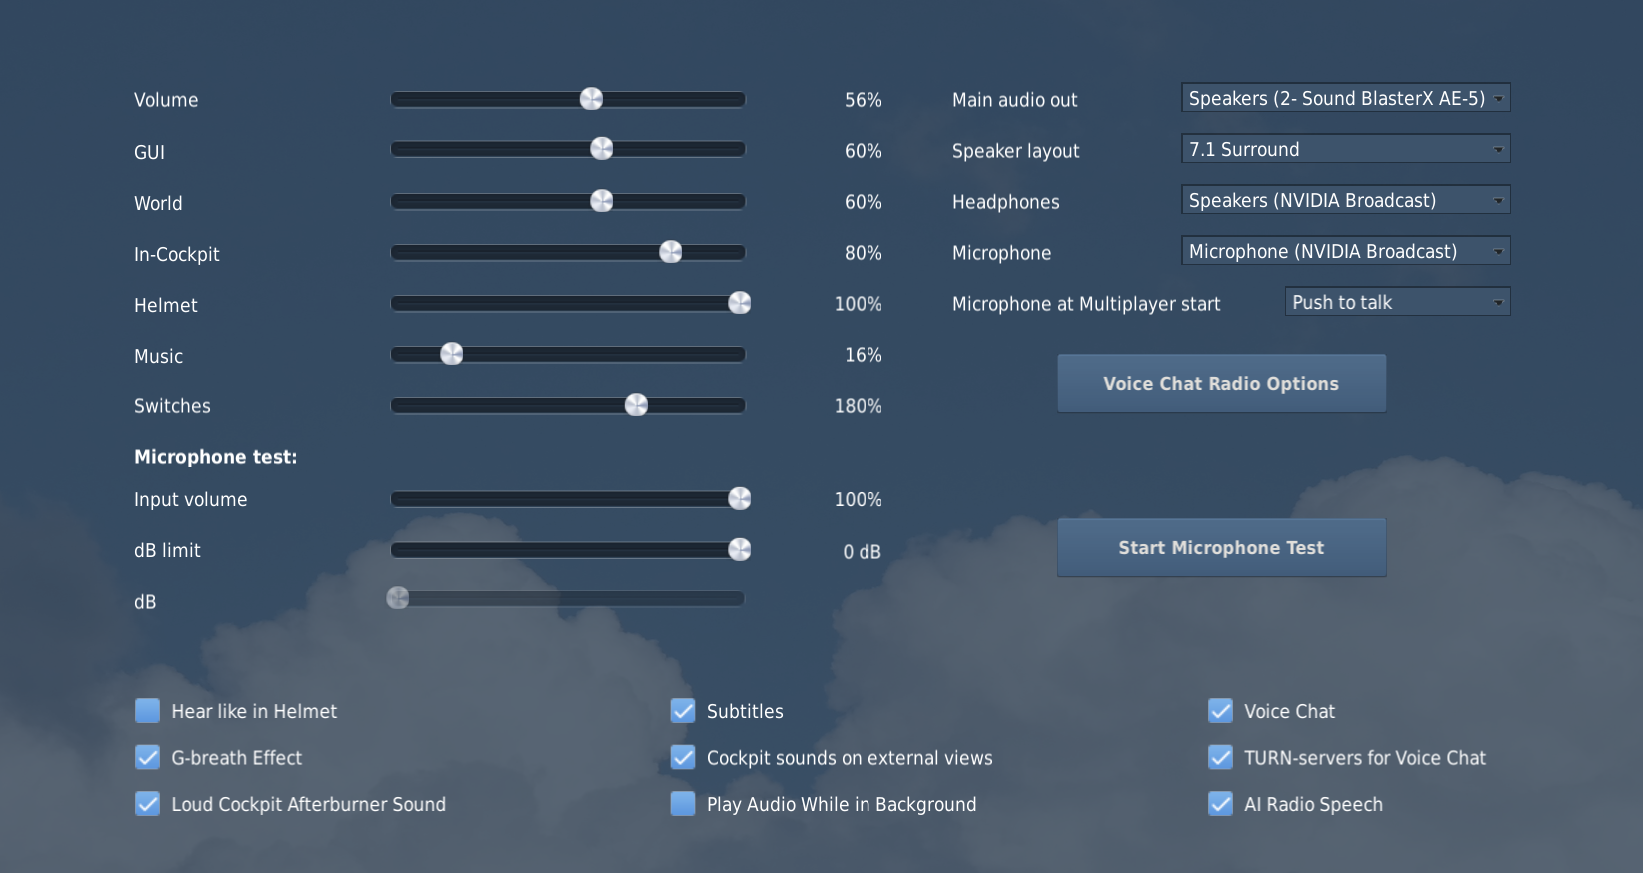Click the Music slider handle
Viewport: 1643px width, 873px height.
pos(452,353)
